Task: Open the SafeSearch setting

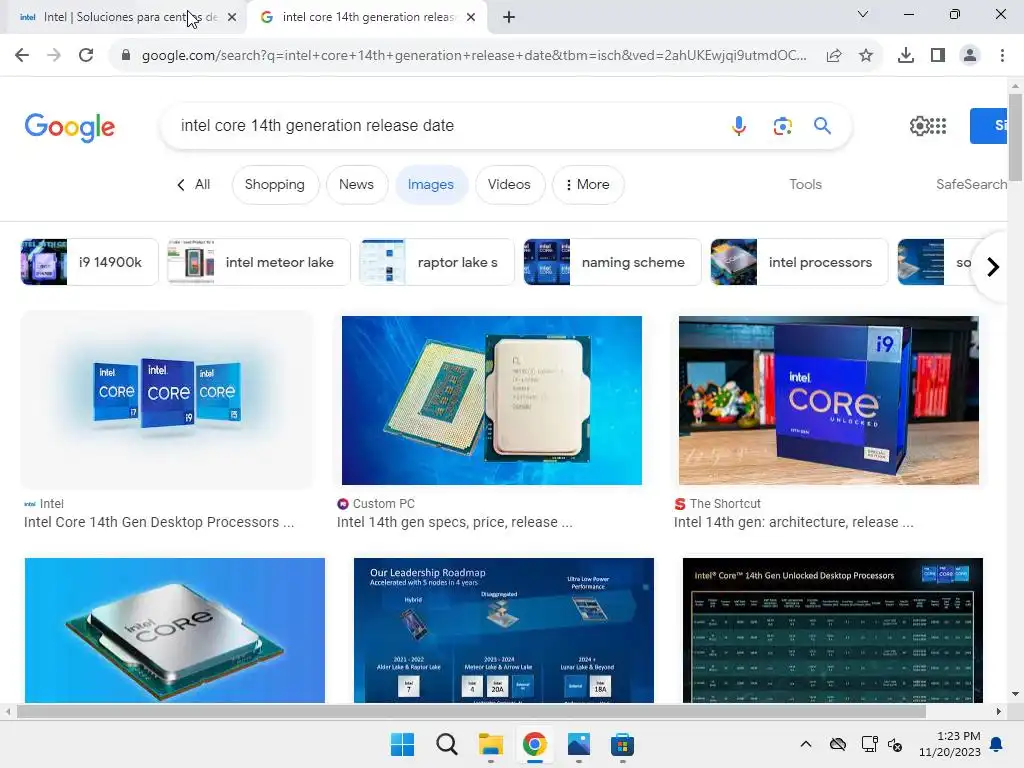Action: tap(971, 185)
